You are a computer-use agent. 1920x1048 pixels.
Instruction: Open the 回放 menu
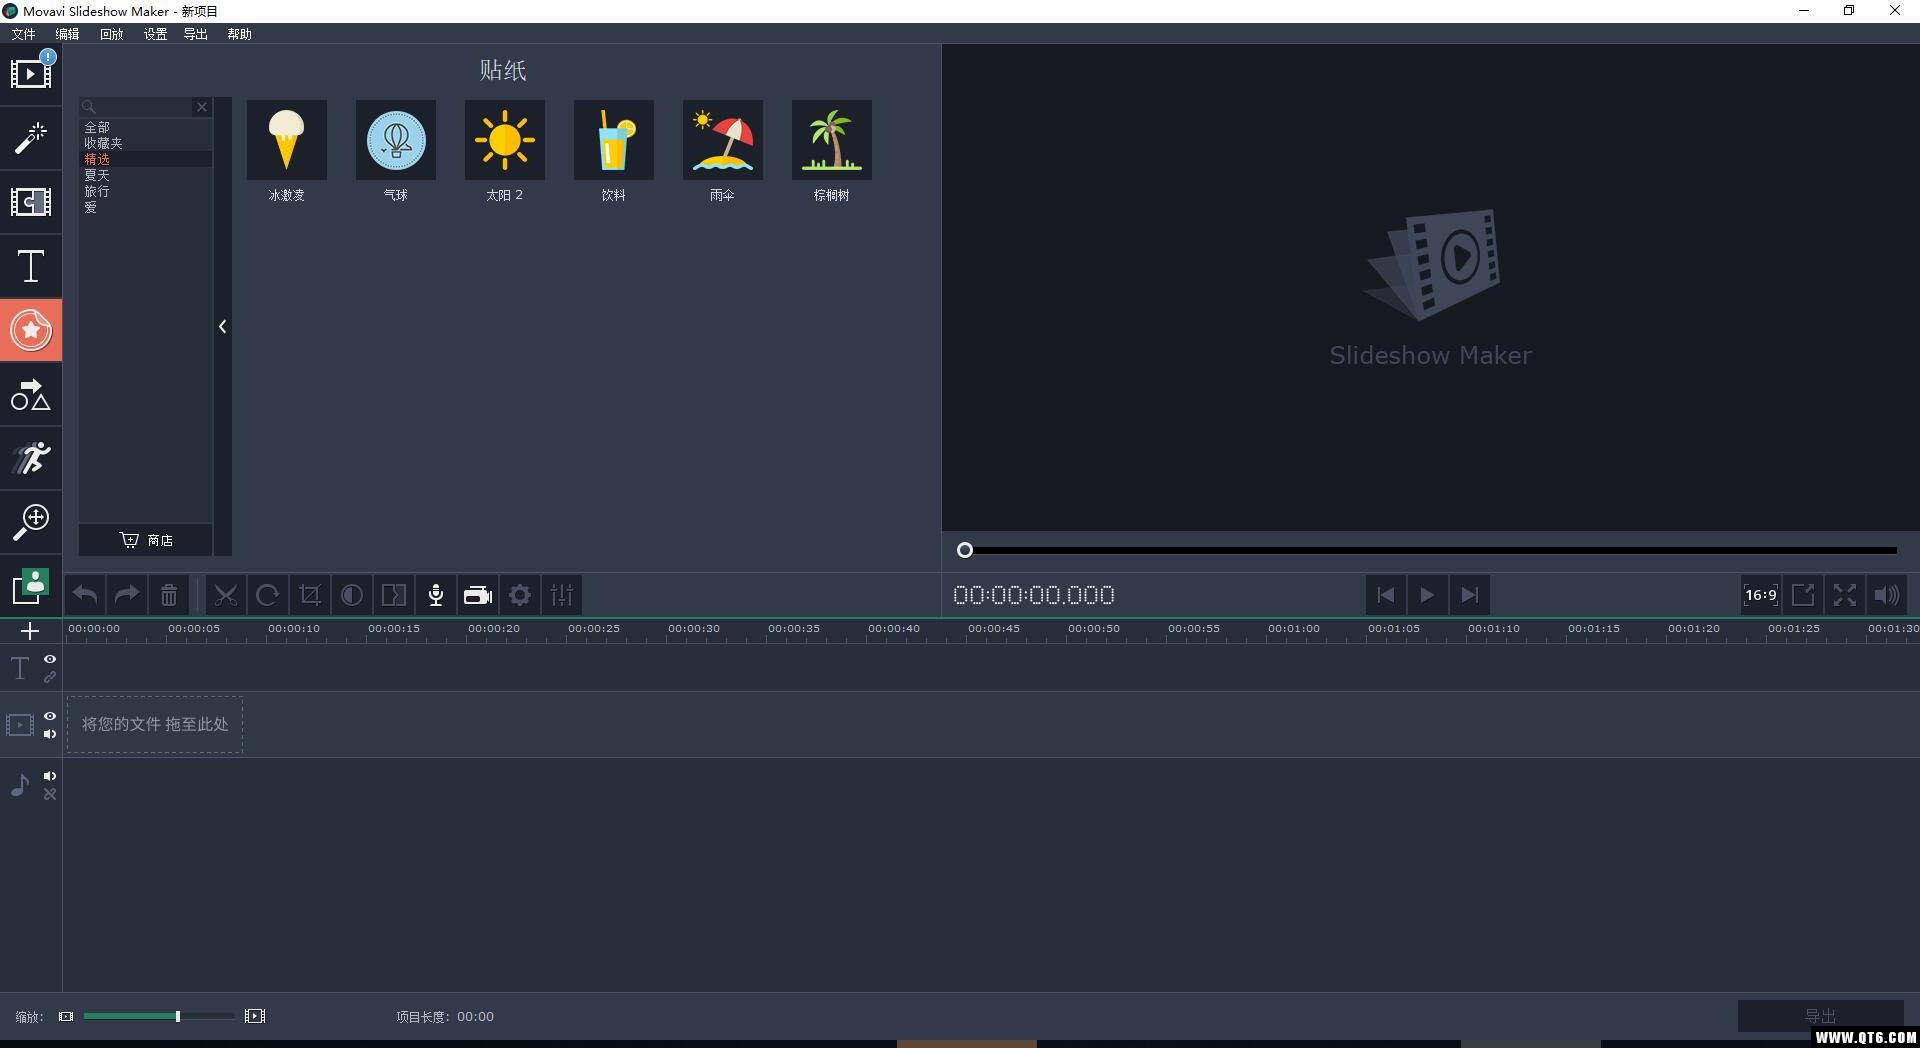point(111,34)
